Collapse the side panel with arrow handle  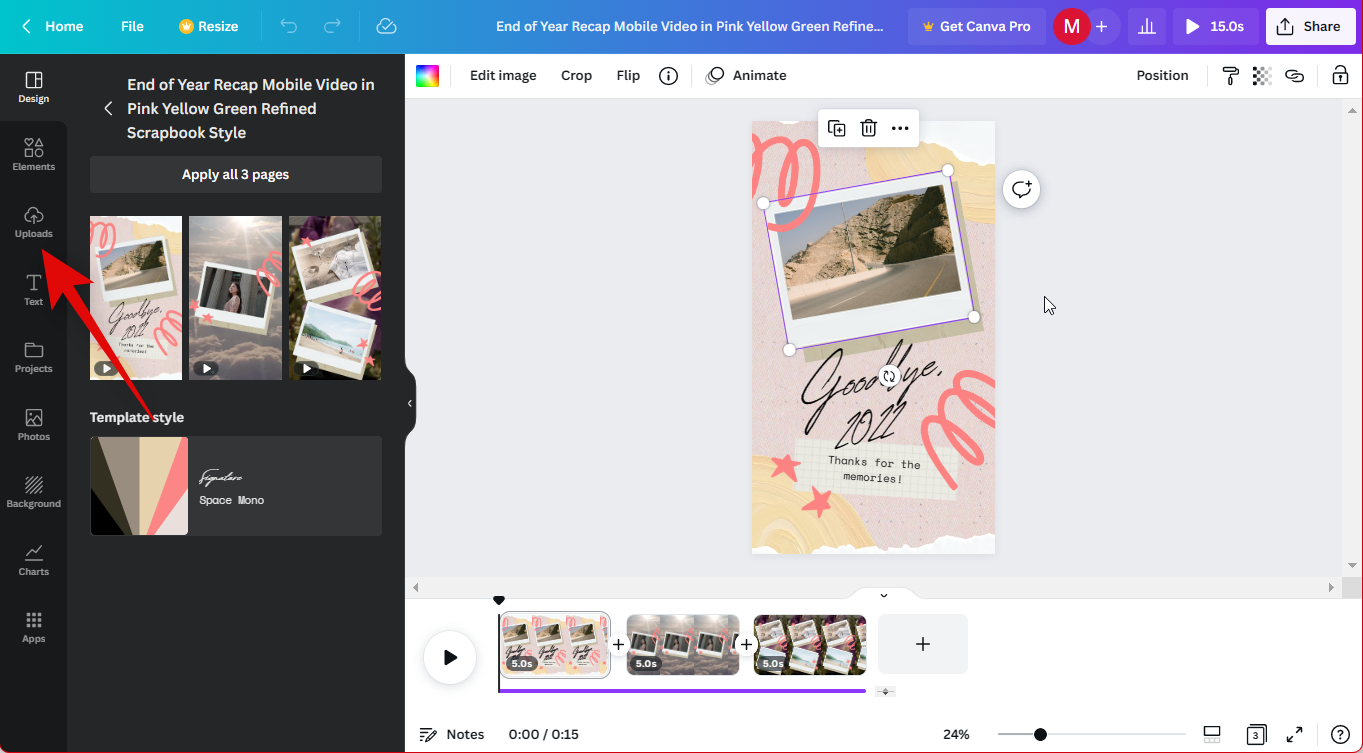410,403
